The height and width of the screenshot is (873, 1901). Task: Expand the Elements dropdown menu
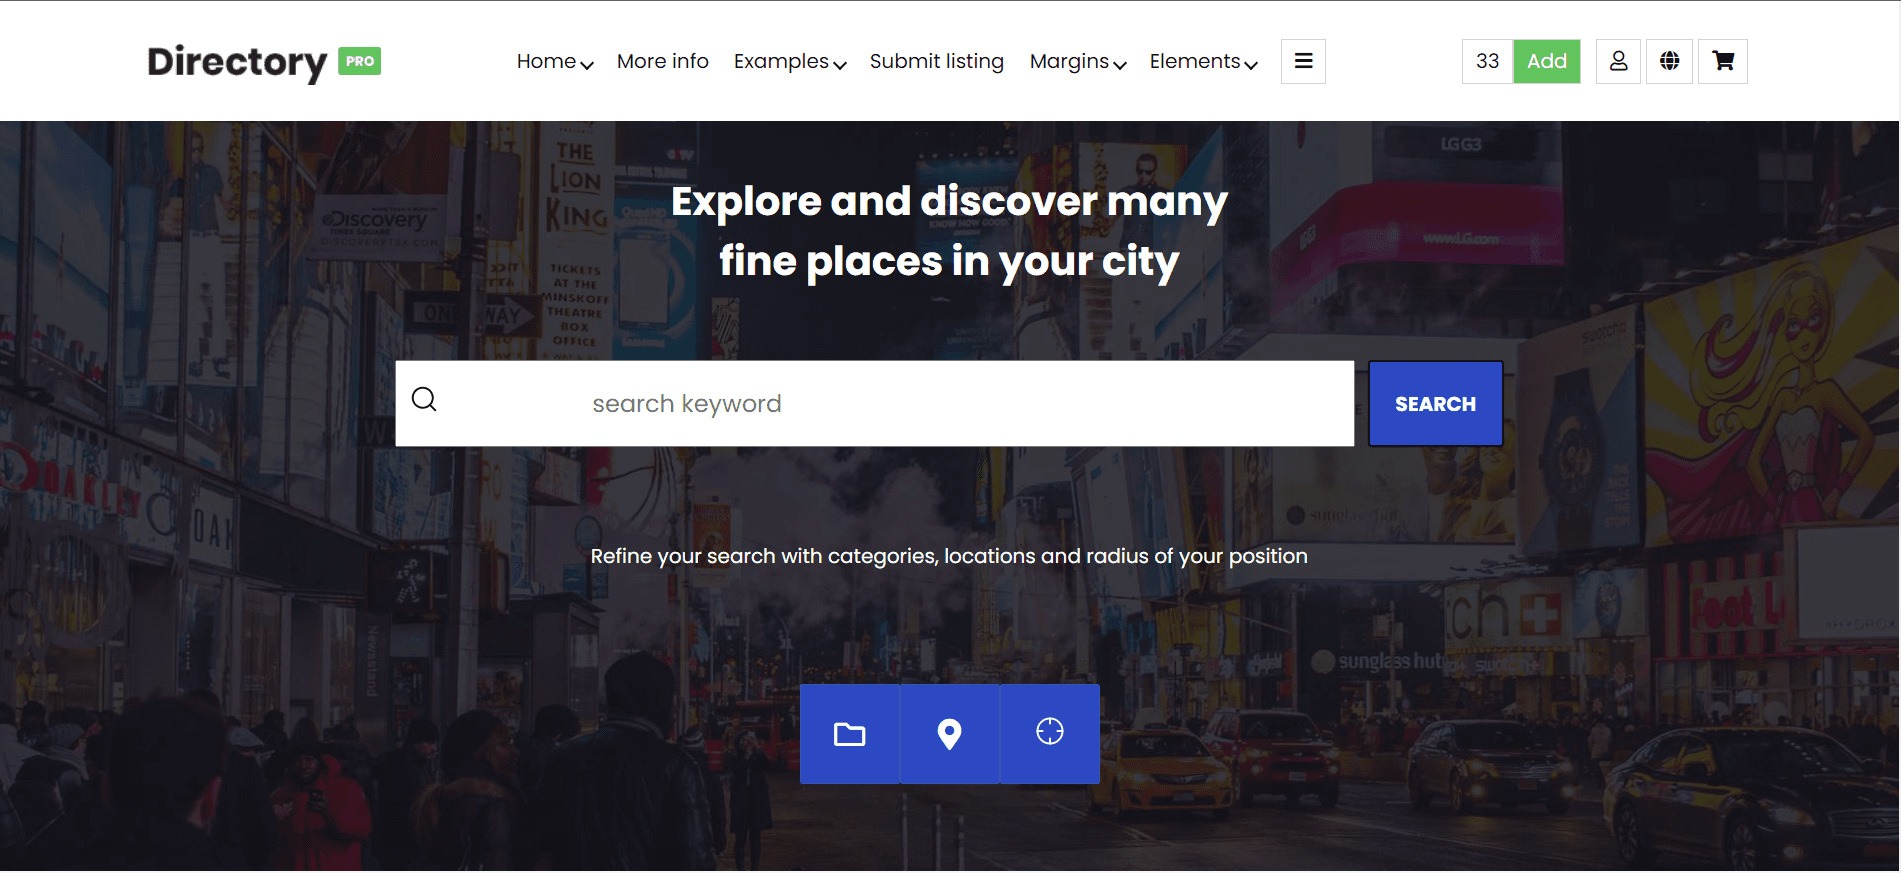[x=1202, y=62]
